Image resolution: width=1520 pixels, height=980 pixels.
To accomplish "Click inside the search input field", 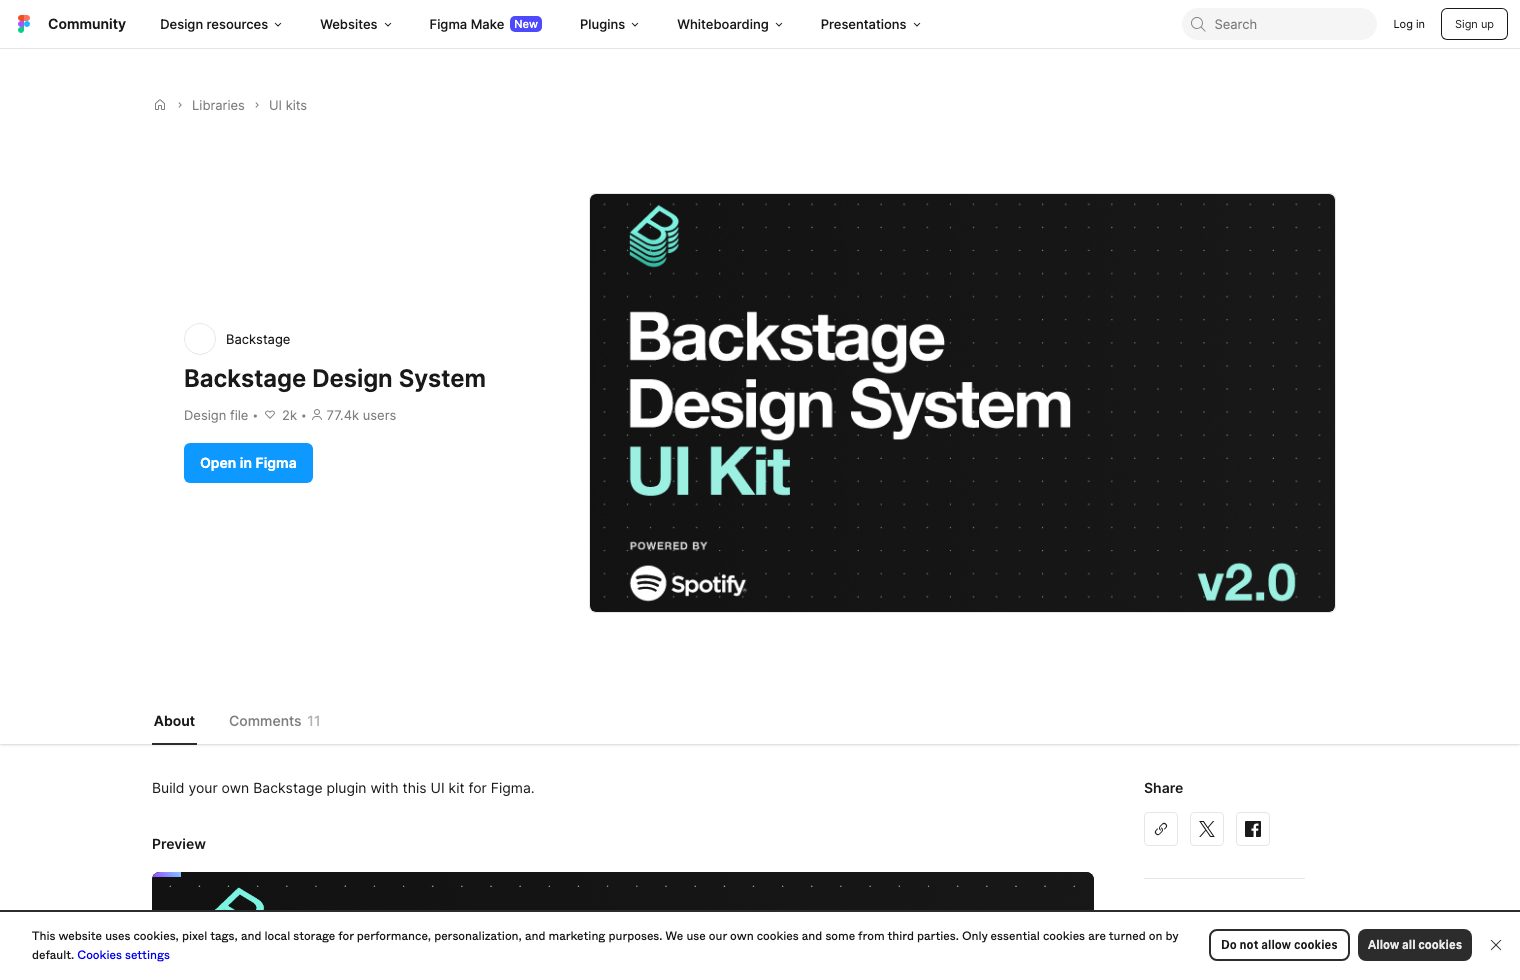I will coord(1280,24).
